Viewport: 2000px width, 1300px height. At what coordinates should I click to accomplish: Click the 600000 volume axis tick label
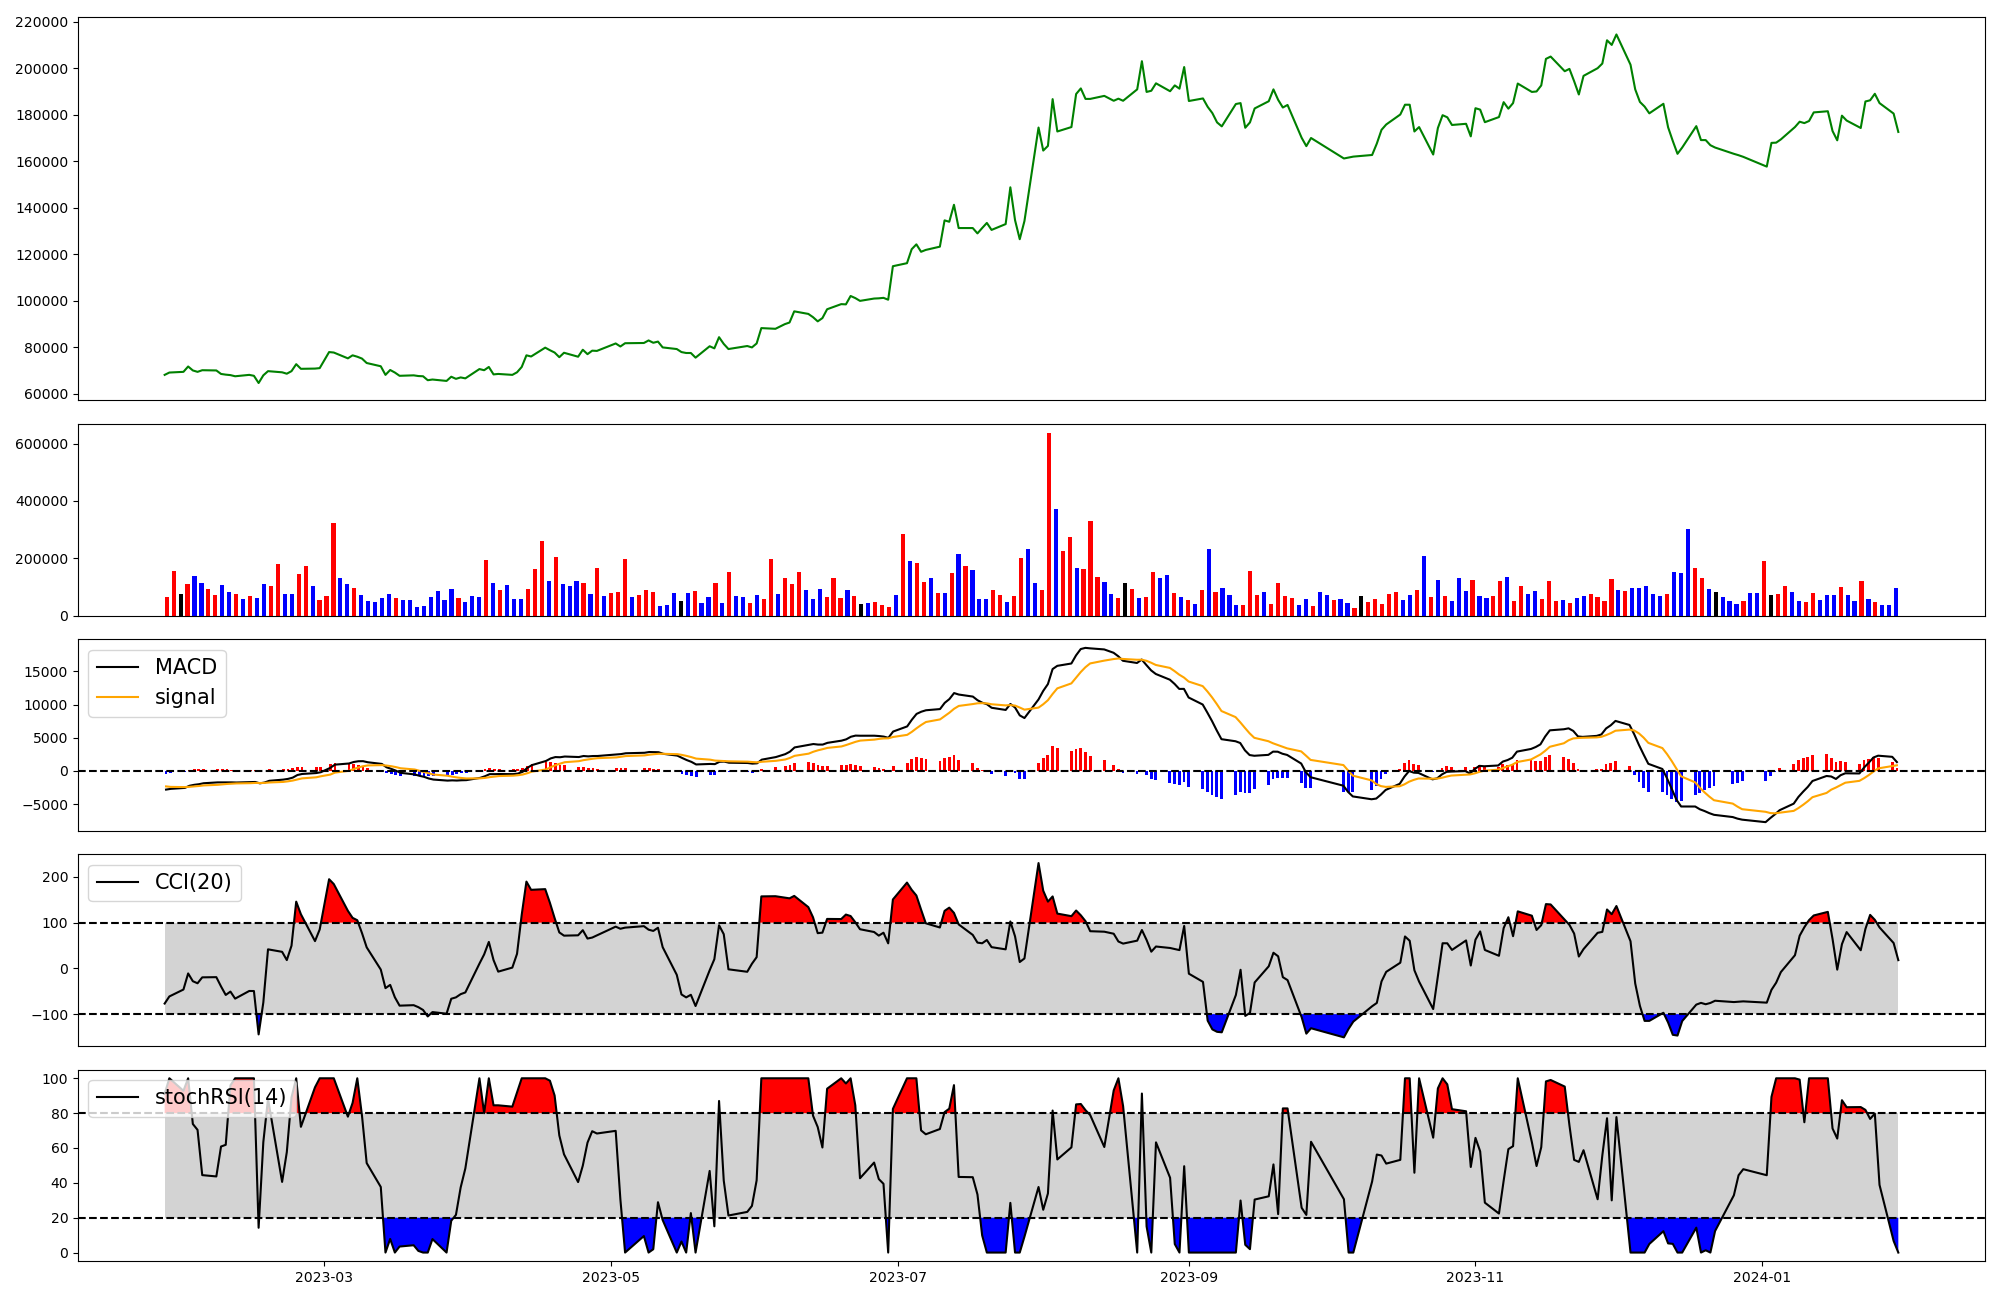point(42,444)
